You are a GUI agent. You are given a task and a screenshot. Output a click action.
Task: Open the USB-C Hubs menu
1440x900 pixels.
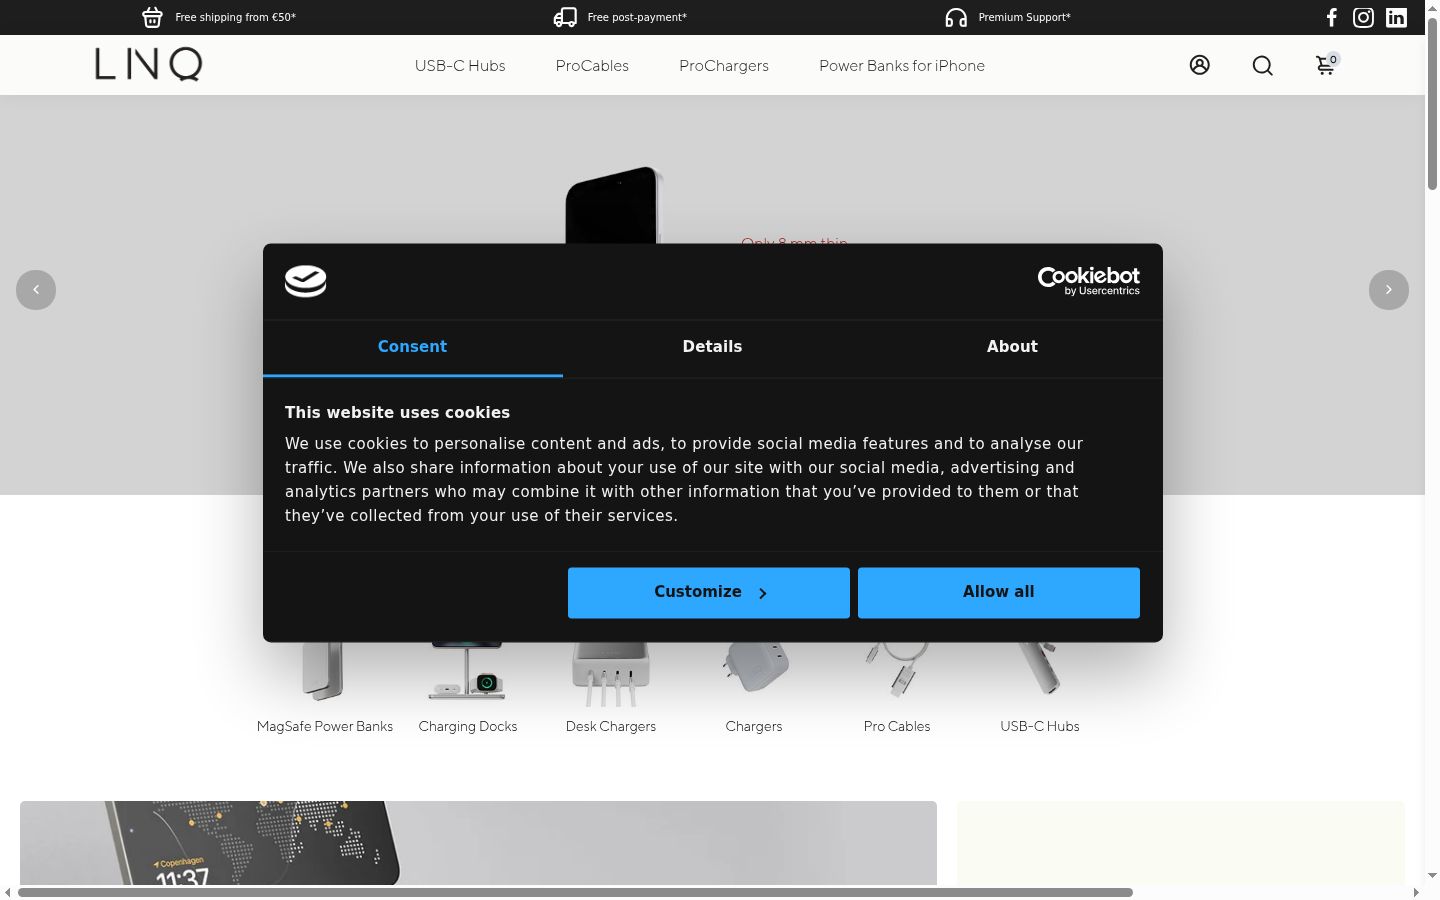[460, 66]
